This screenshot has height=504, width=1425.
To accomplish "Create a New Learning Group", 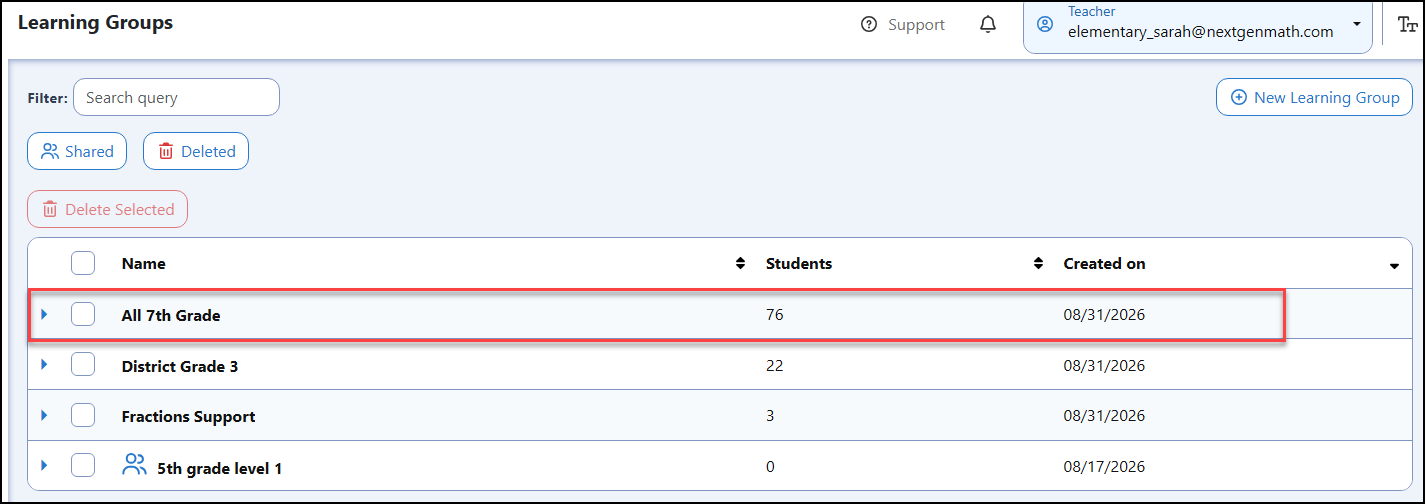I will point(1314,97).
